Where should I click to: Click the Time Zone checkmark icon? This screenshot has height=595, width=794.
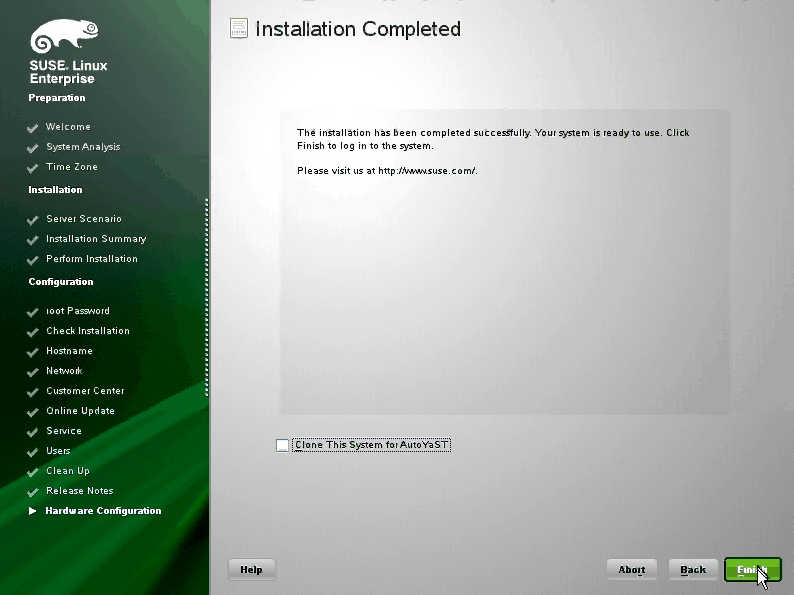tap(33, 168)
